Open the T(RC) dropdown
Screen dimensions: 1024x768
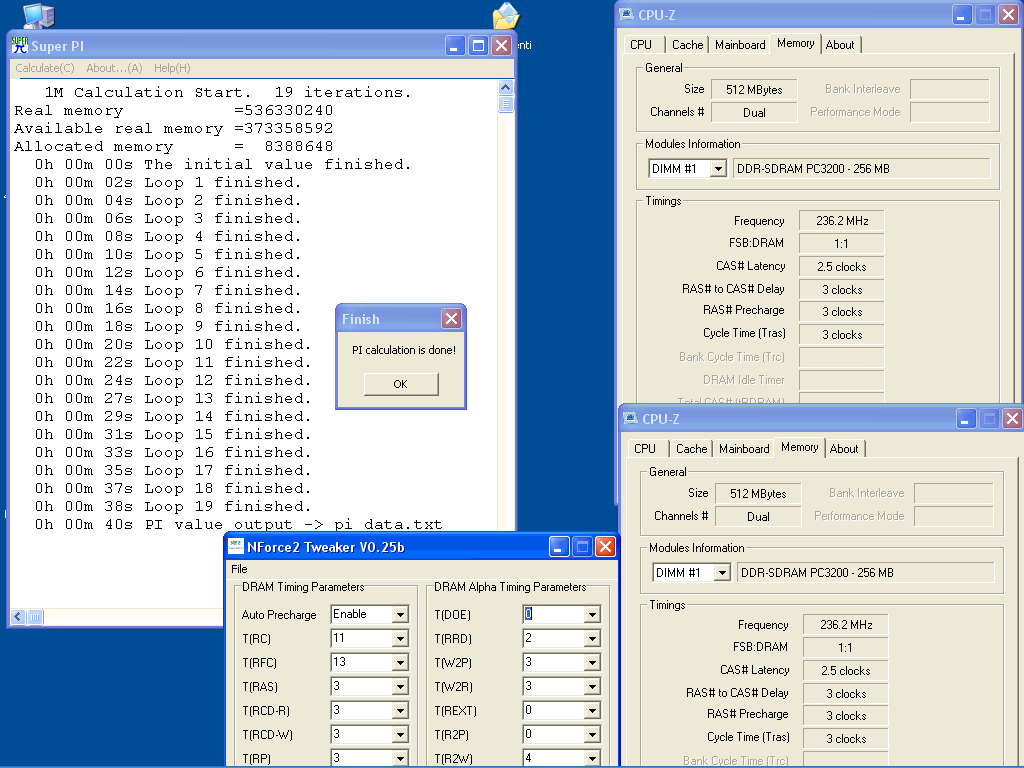(400, 639)
